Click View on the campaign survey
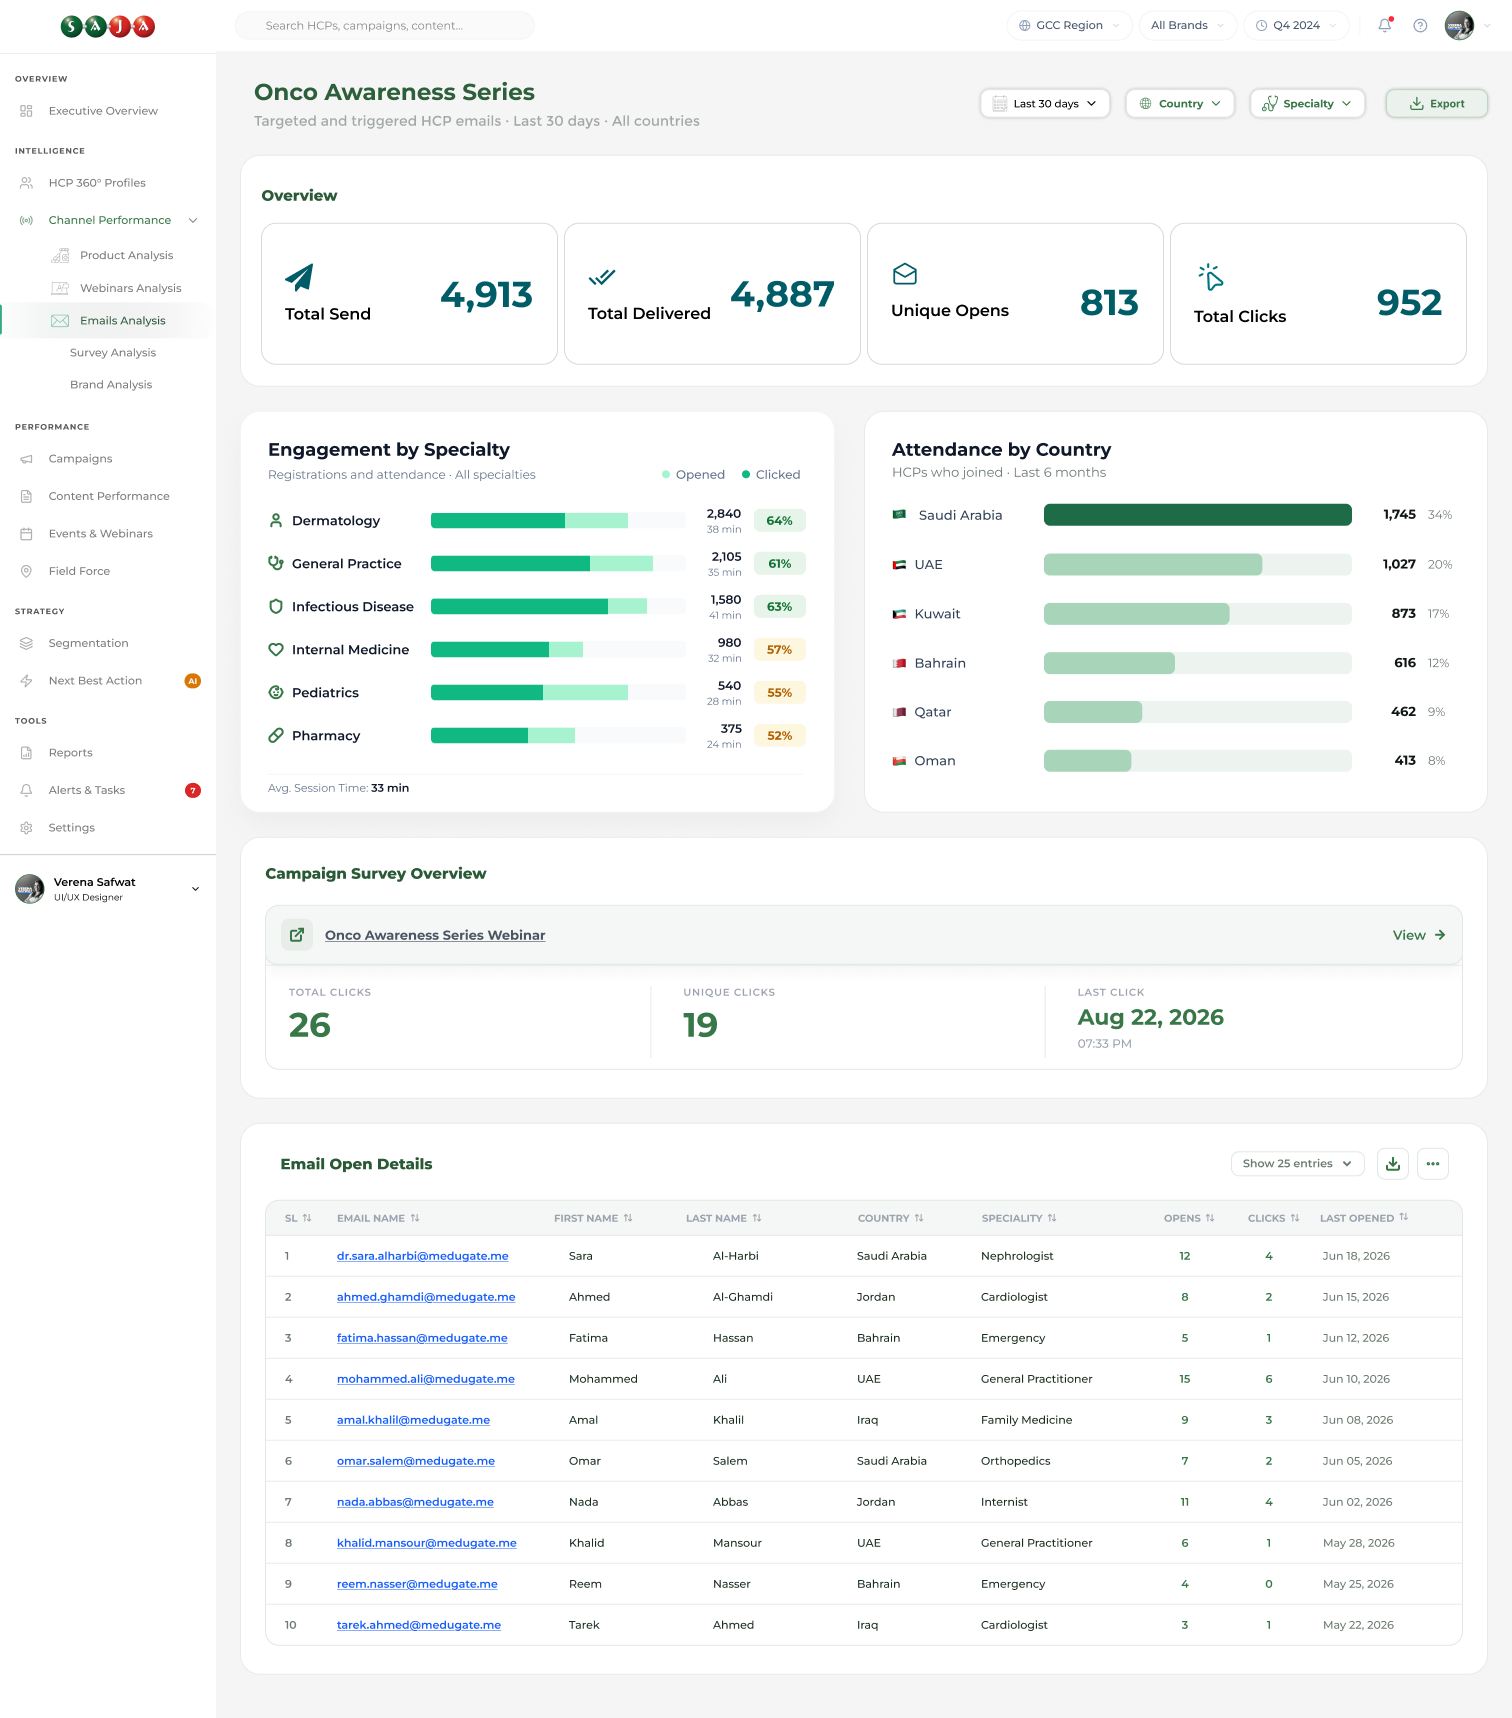1512x1718 pixels. point(1419,935)
